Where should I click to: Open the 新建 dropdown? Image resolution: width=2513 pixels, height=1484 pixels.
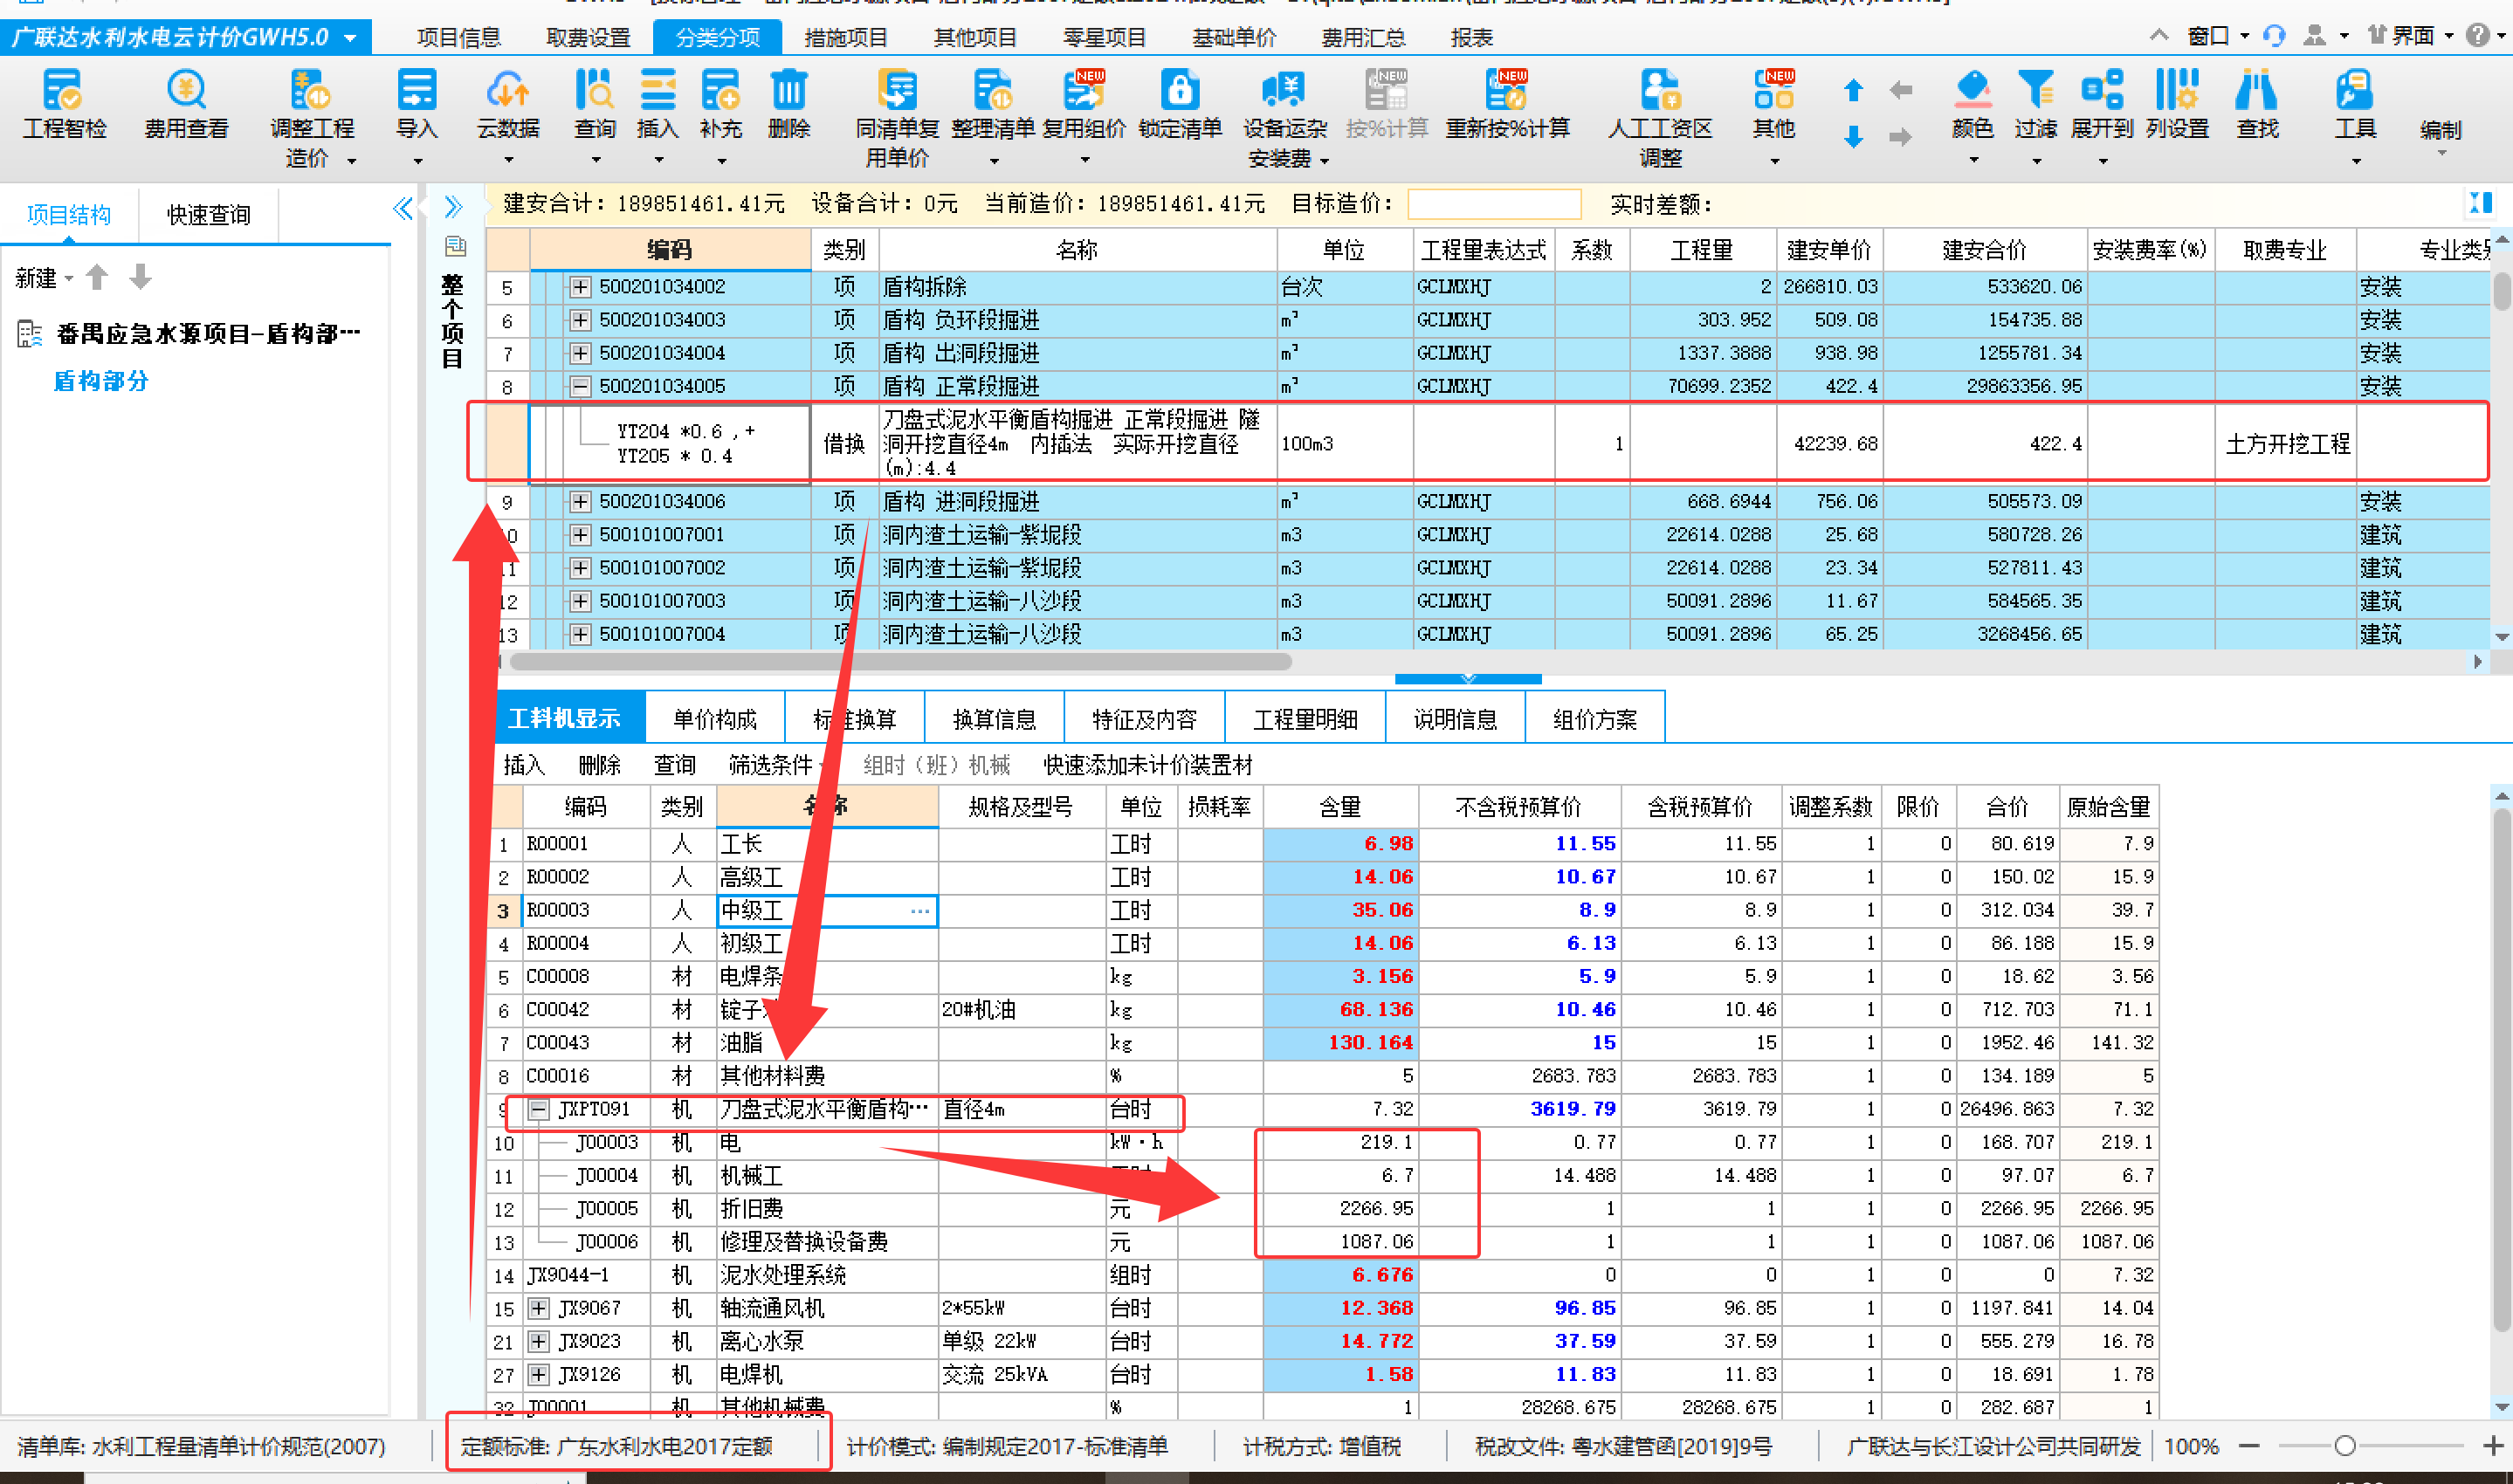click(x=45, y=278)
